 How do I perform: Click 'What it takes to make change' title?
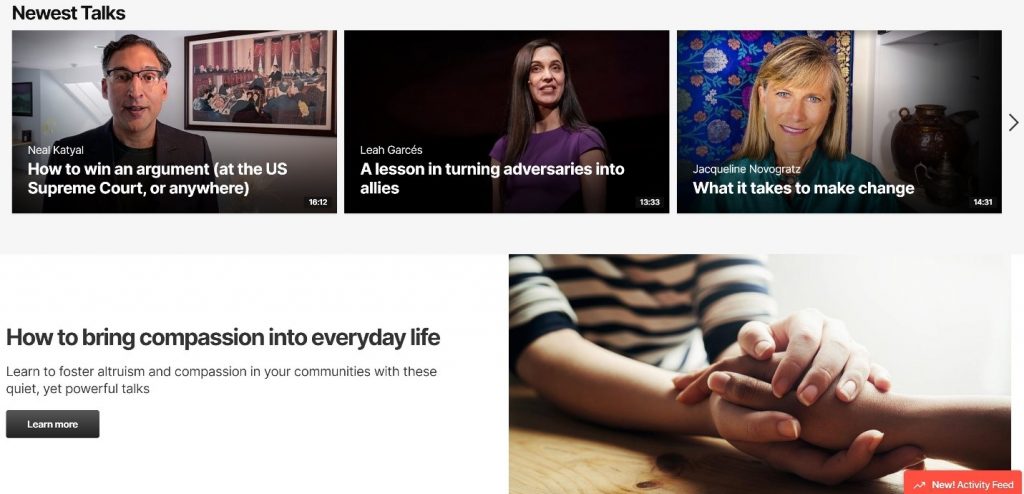(803, 188)
